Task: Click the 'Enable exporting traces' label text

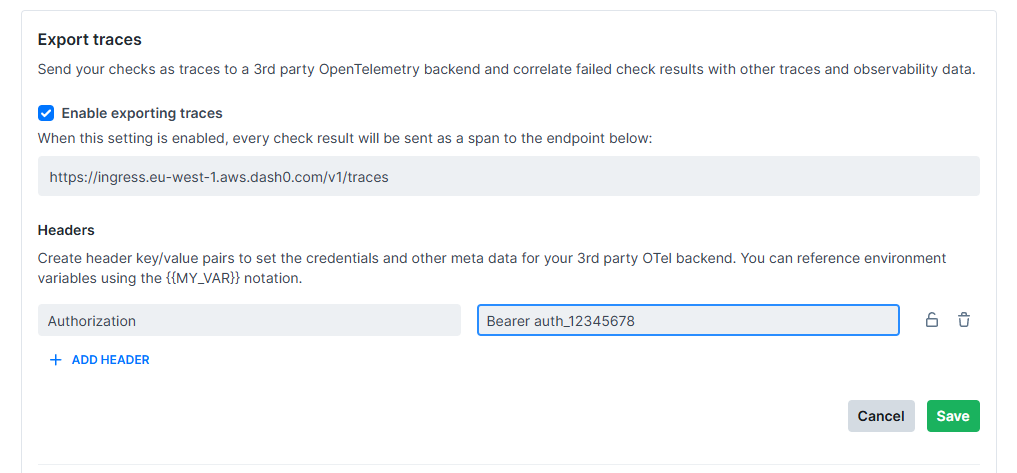Action: 142,113
